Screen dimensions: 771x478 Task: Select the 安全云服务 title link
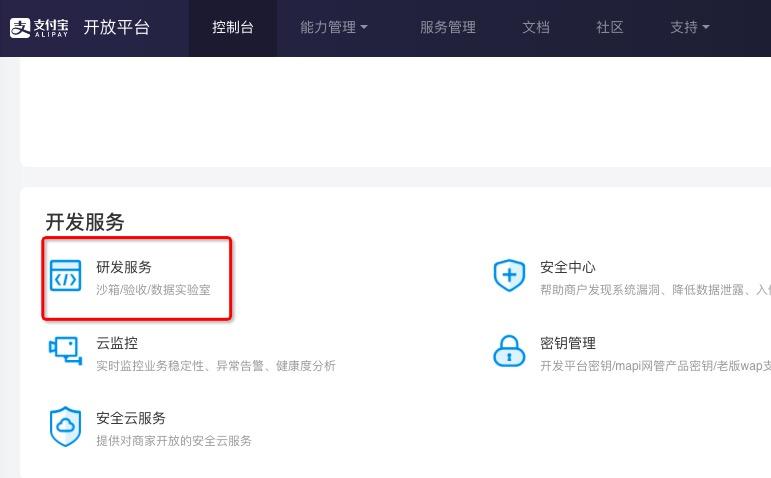[131, 418]
